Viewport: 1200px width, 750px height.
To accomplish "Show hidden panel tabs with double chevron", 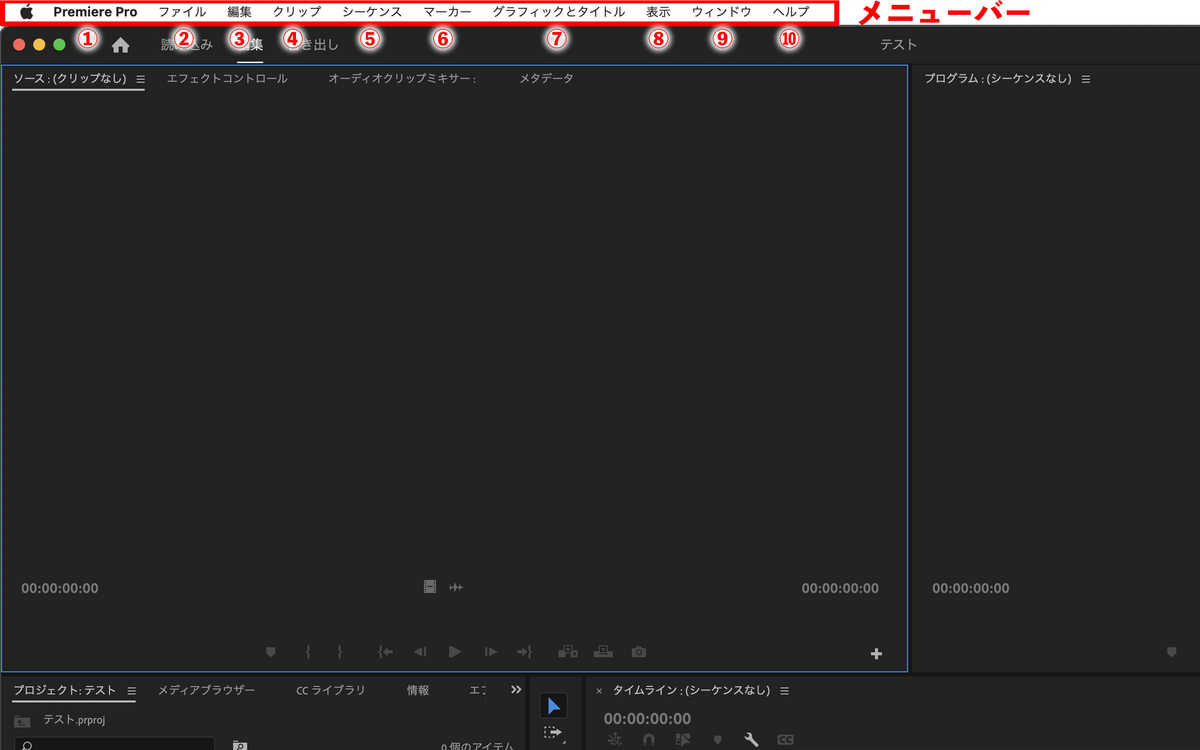I will [x=516, y=689].
